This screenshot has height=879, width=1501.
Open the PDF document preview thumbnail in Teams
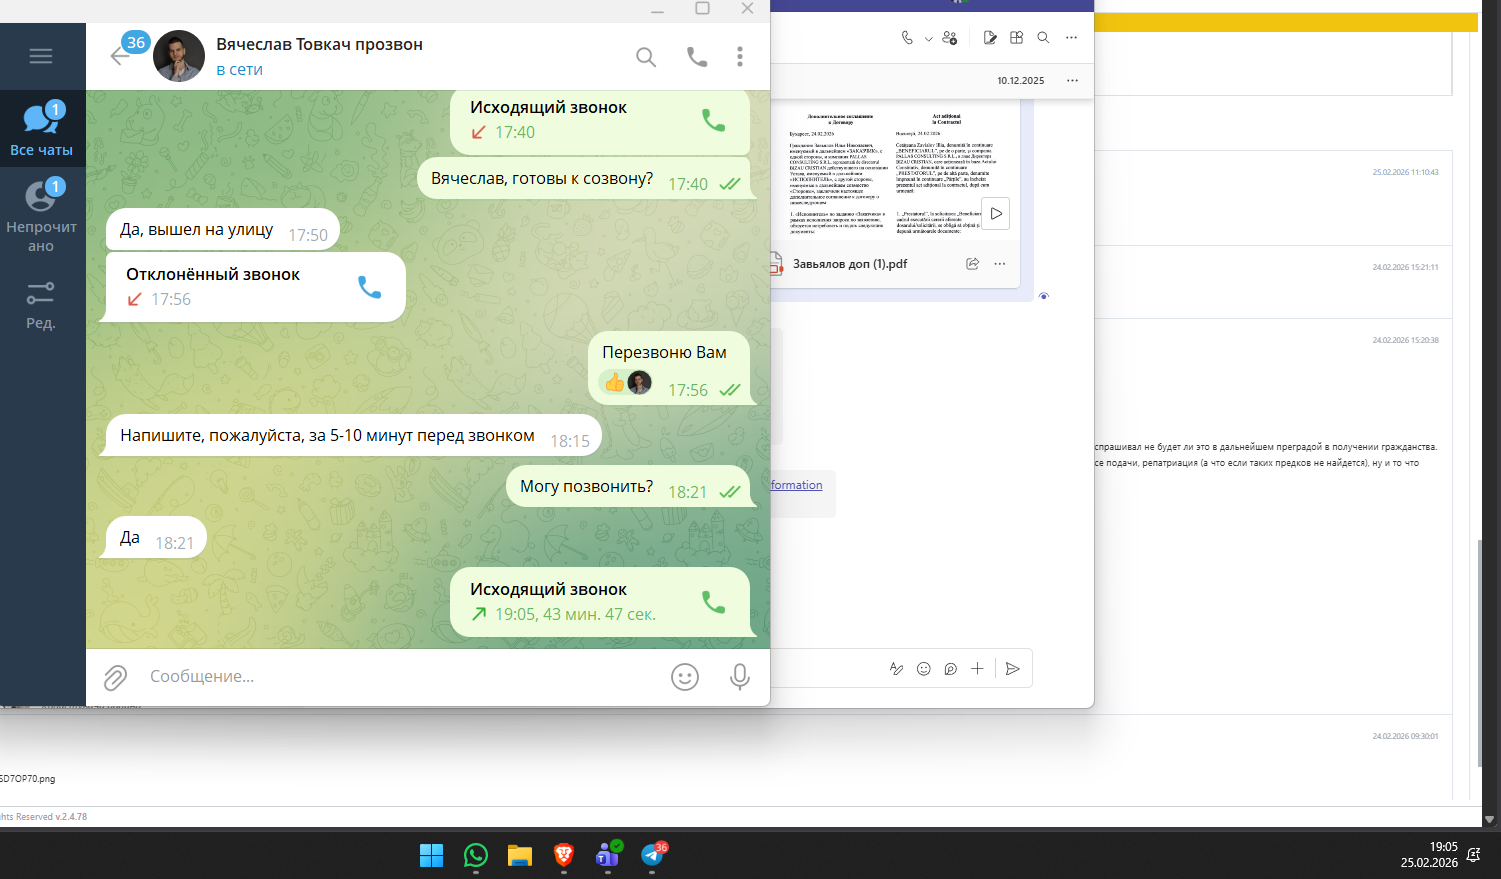[895, 170]
